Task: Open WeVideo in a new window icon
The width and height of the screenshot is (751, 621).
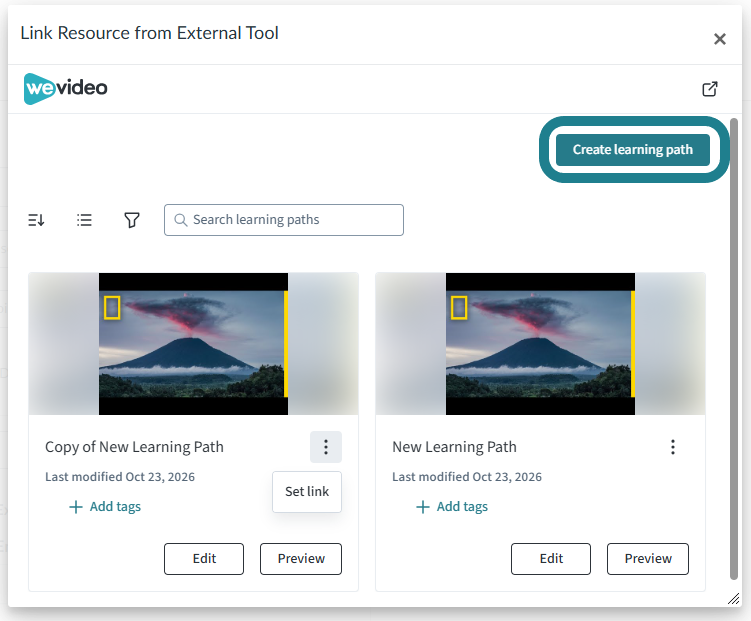Action: [710, 89]
